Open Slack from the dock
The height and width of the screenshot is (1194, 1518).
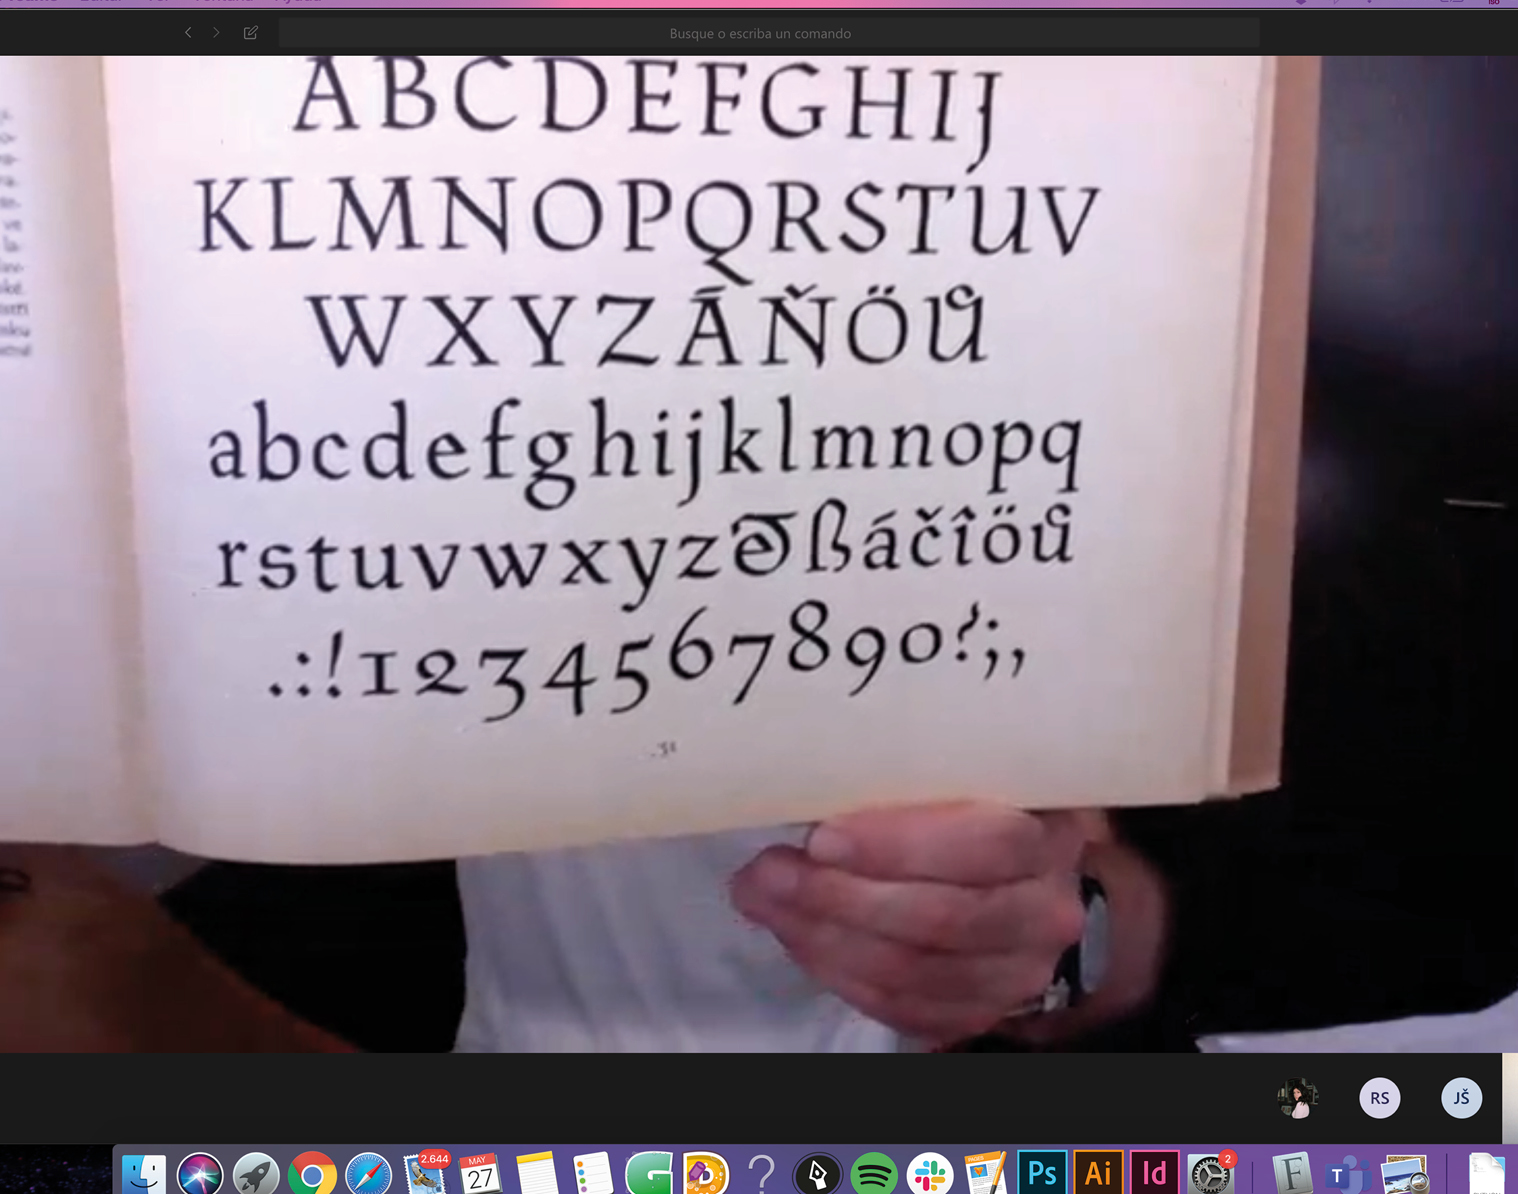[930, 1174]
